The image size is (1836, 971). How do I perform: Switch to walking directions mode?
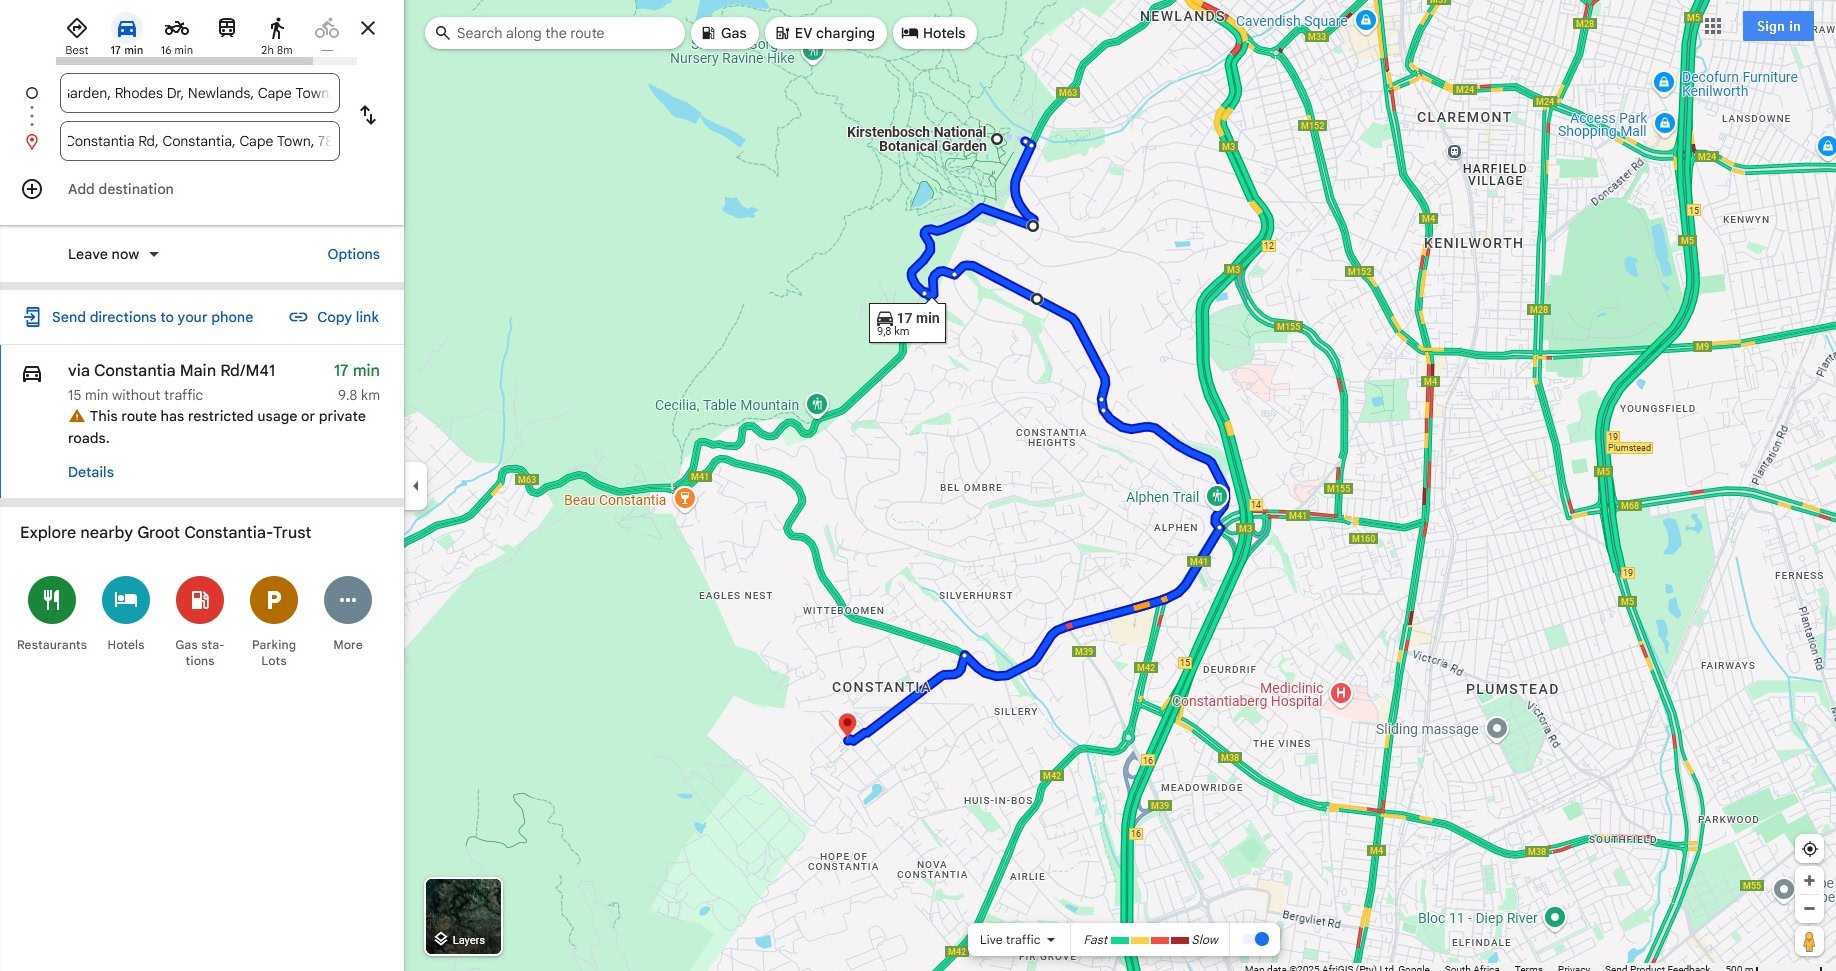coord(277,35)
